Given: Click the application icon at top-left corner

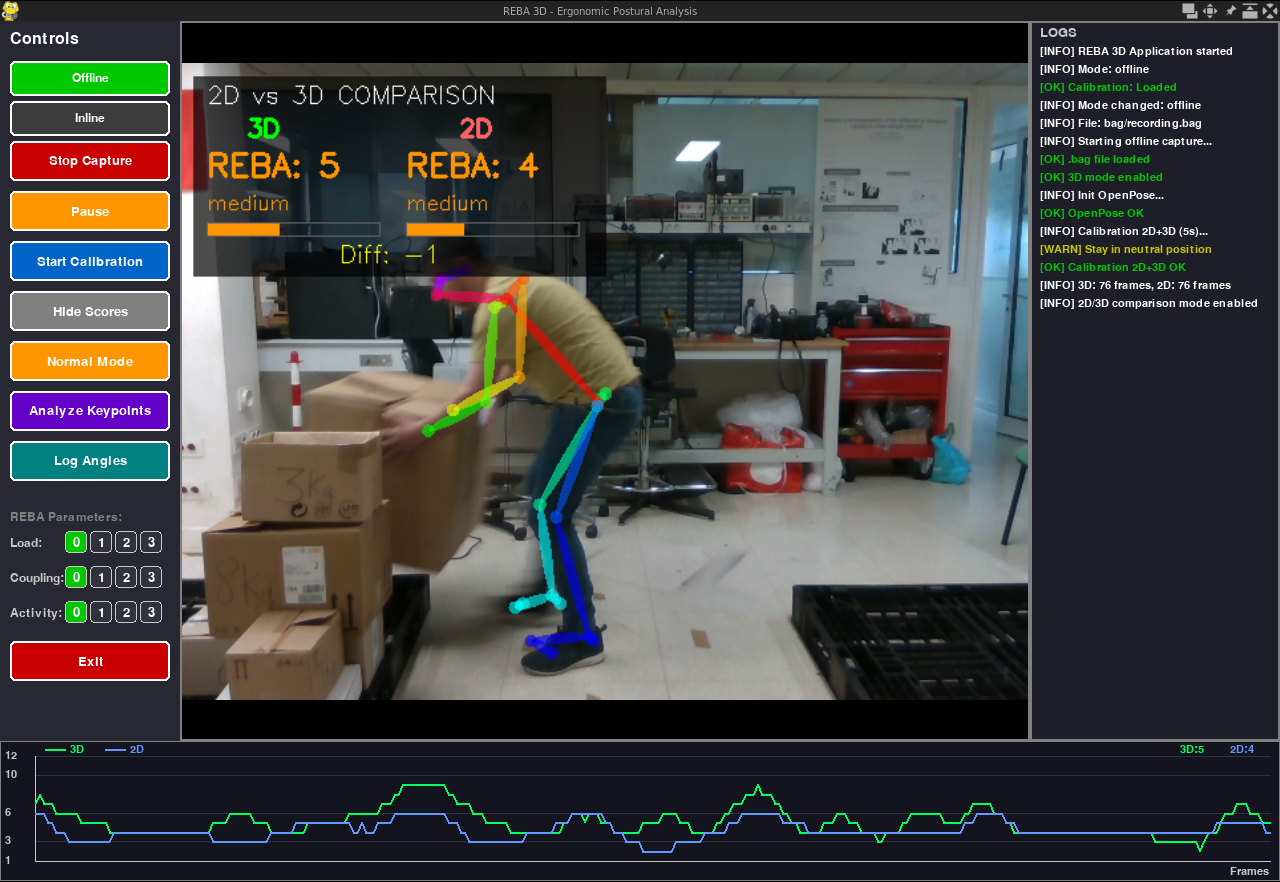Looking at the screenshot, I should 10,10.
